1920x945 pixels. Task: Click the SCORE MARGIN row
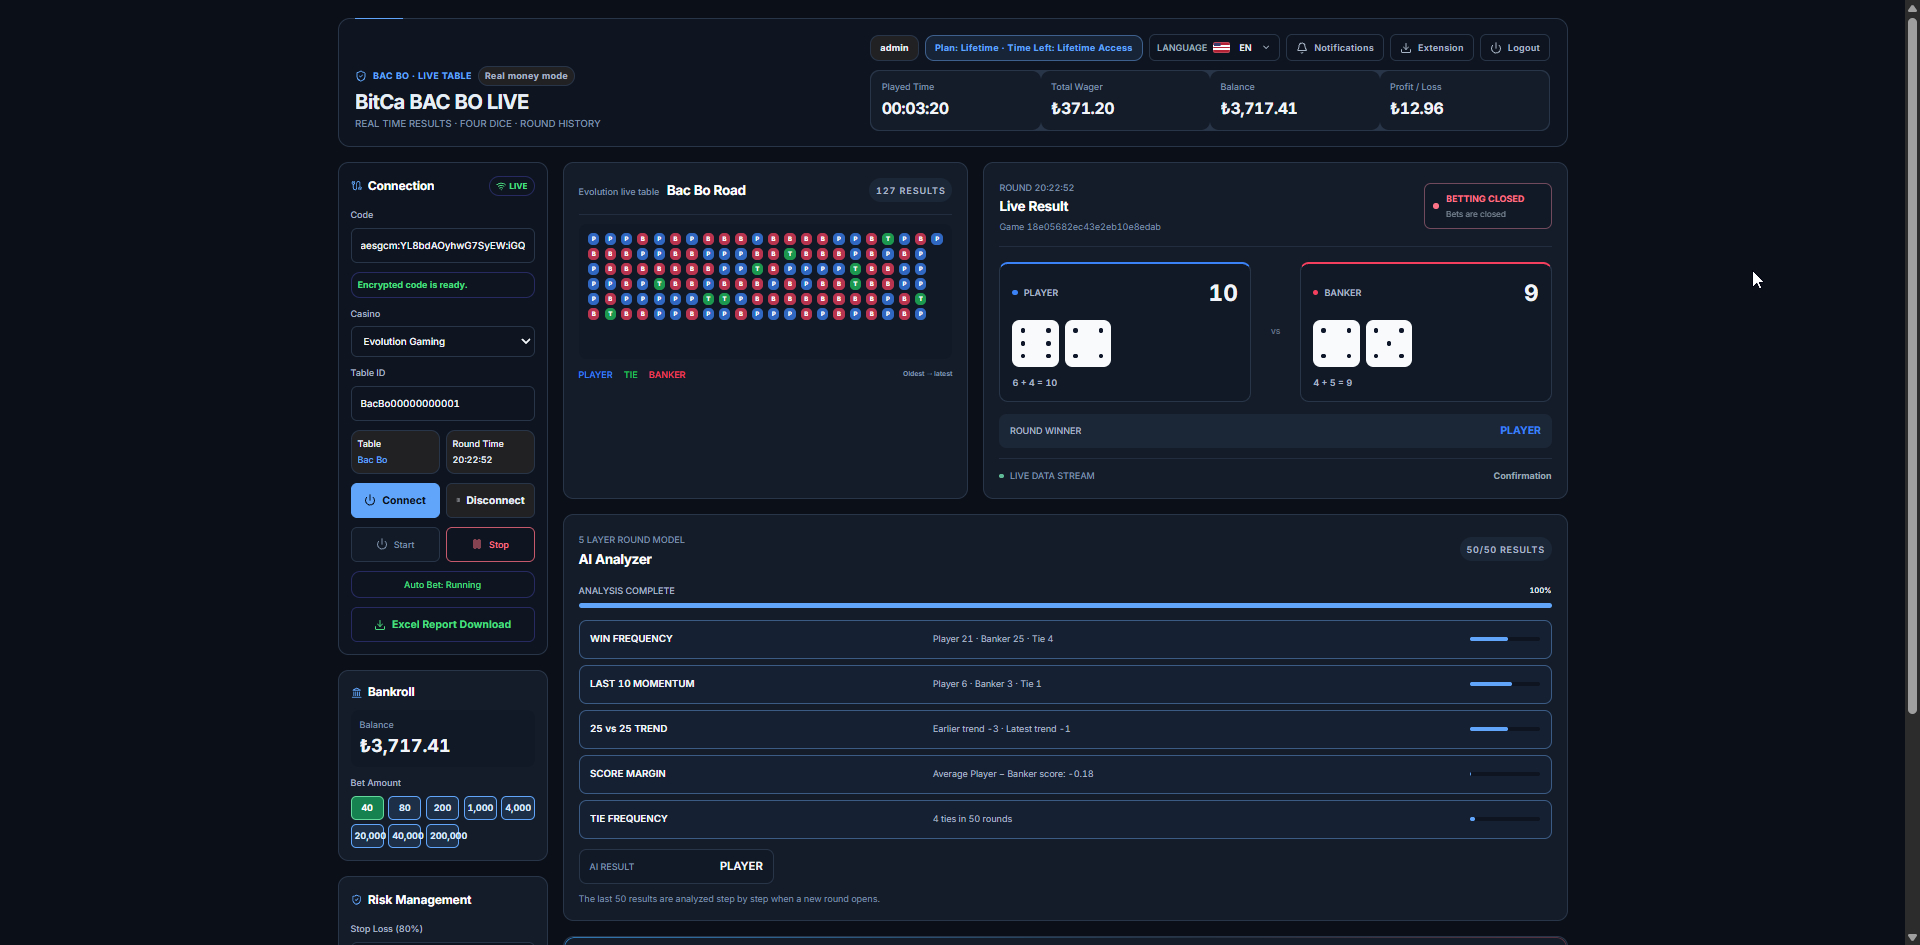[x=1065, y=774]
